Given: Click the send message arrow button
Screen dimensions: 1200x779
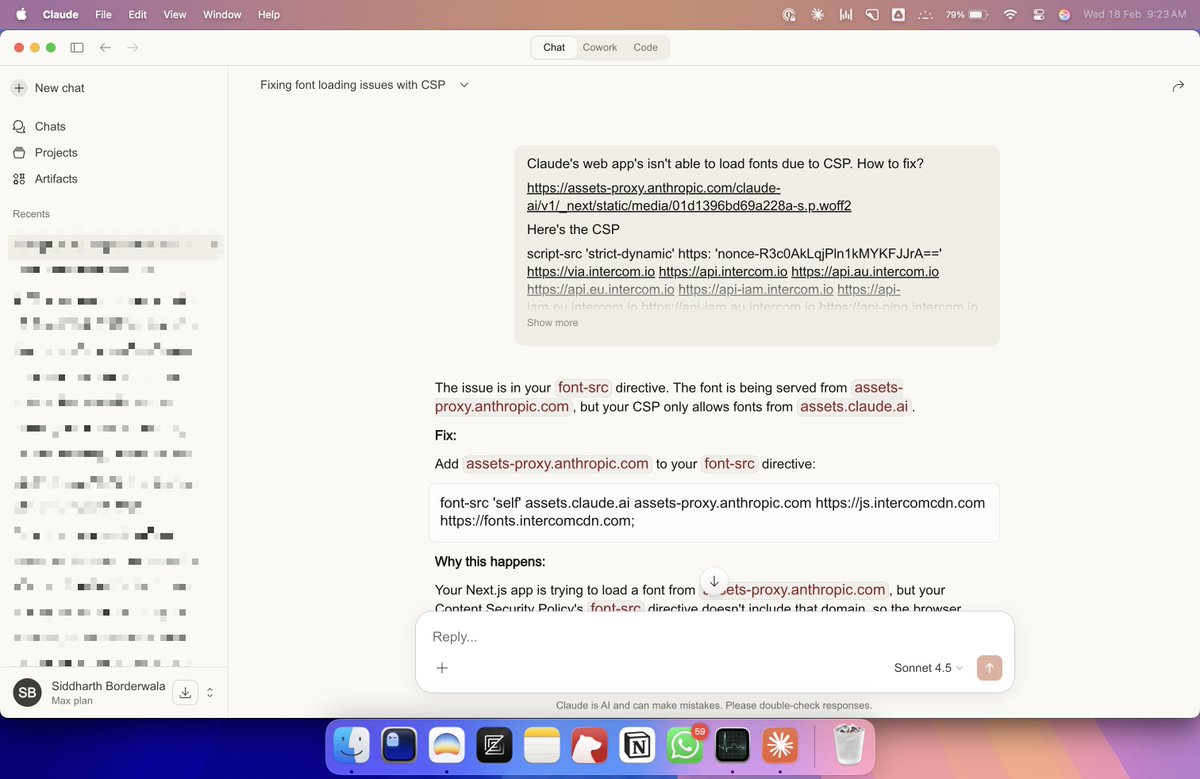Looking at the screenshot, I should (x=990, y=668).
